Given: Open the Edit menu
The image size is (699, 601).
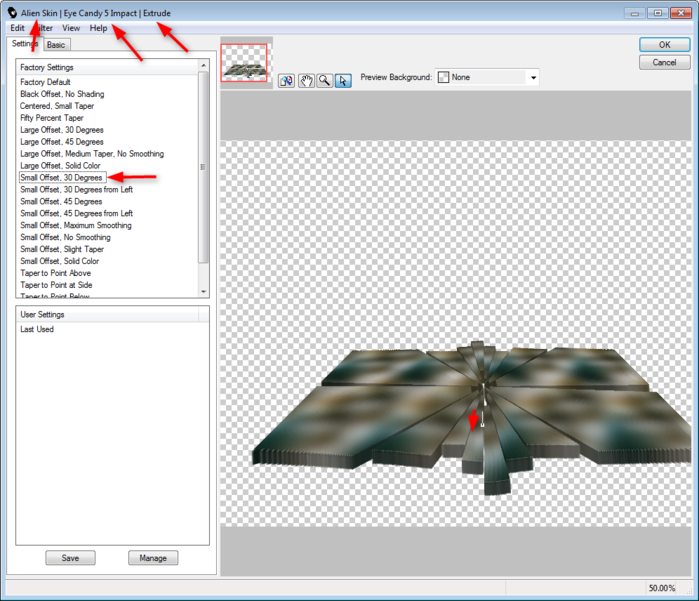Looking at the screenshot, I should click(x=17, y=28).
